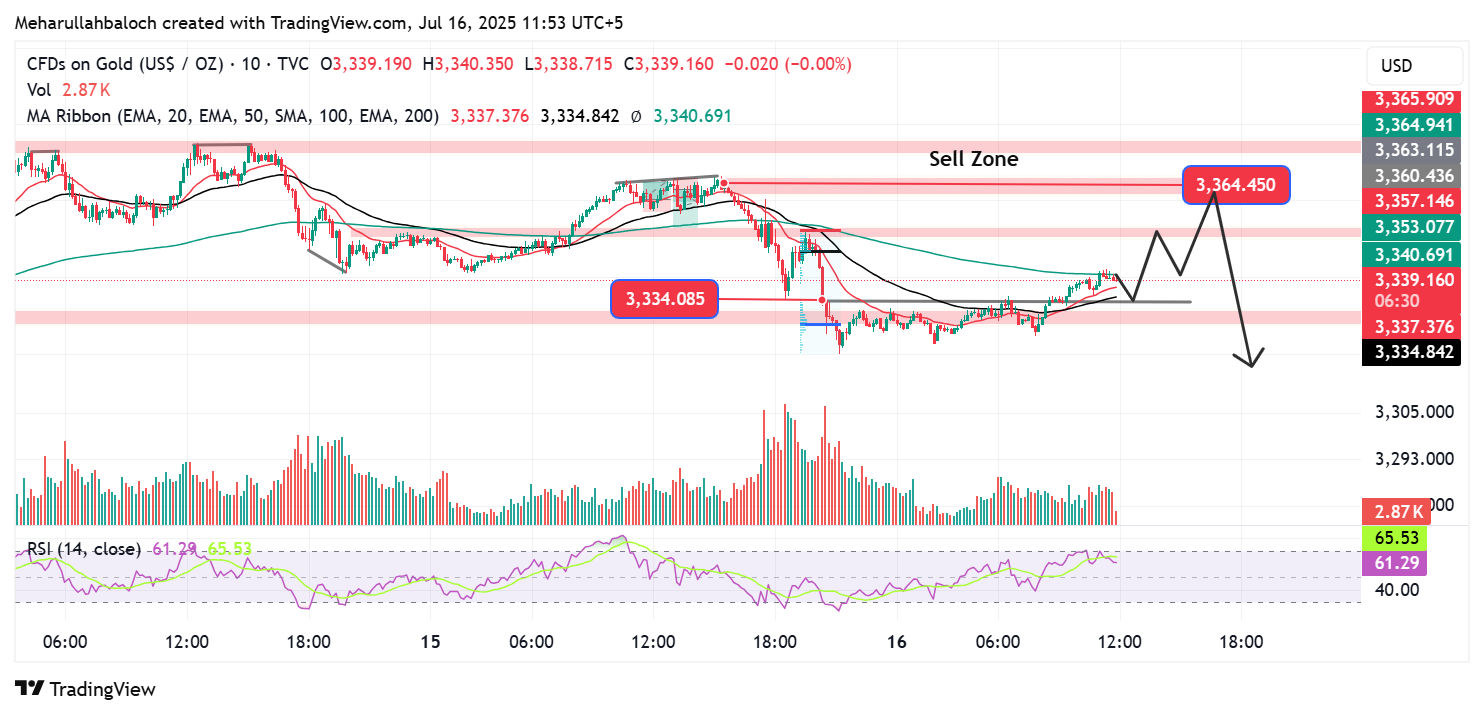Select date marker 15 on time axis
This screenshot has height=715, width=1484.
(x=430, y=642)
